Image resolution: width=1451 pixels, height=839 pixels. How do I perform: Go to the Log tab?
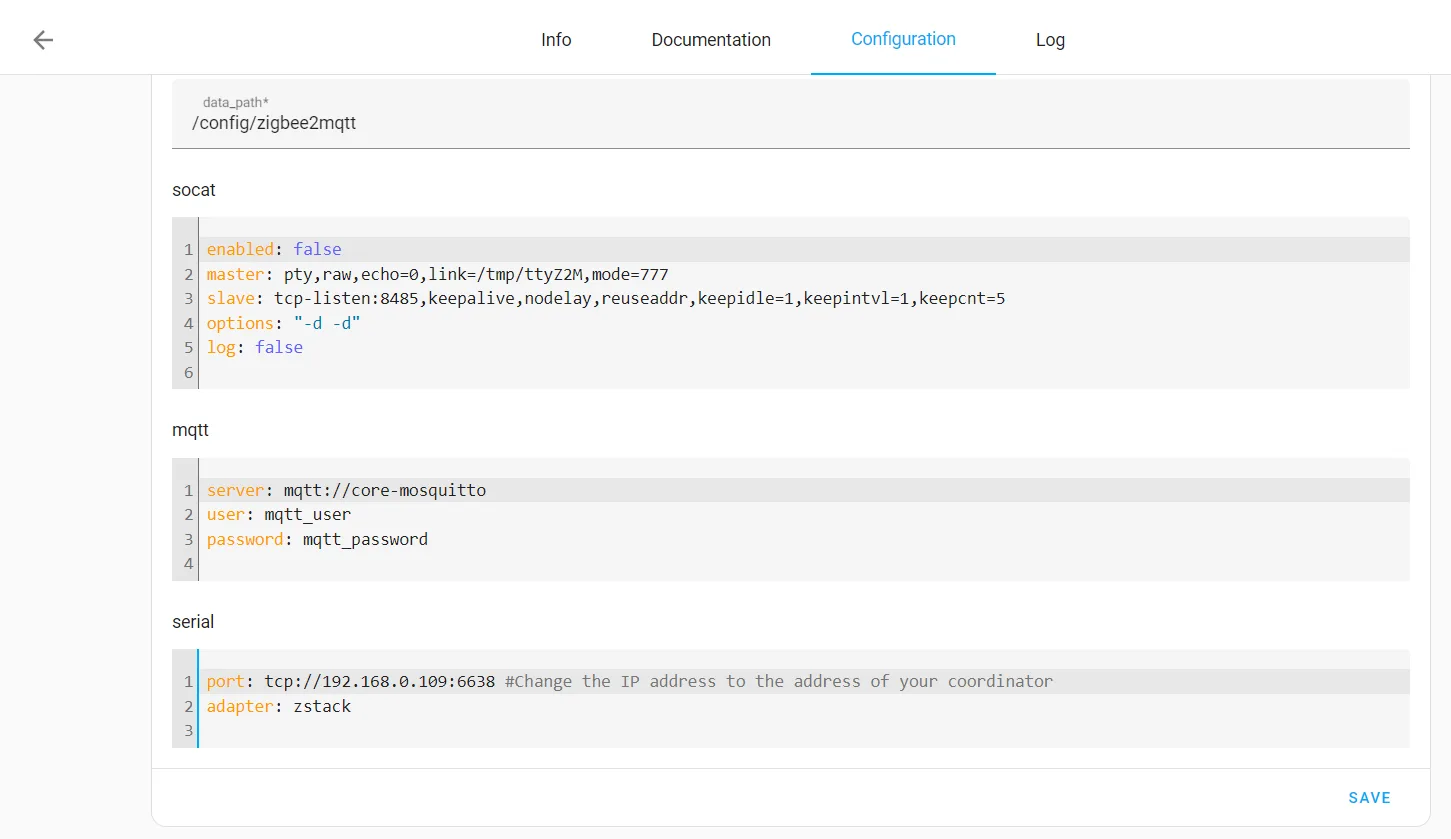pos(1050,40)
